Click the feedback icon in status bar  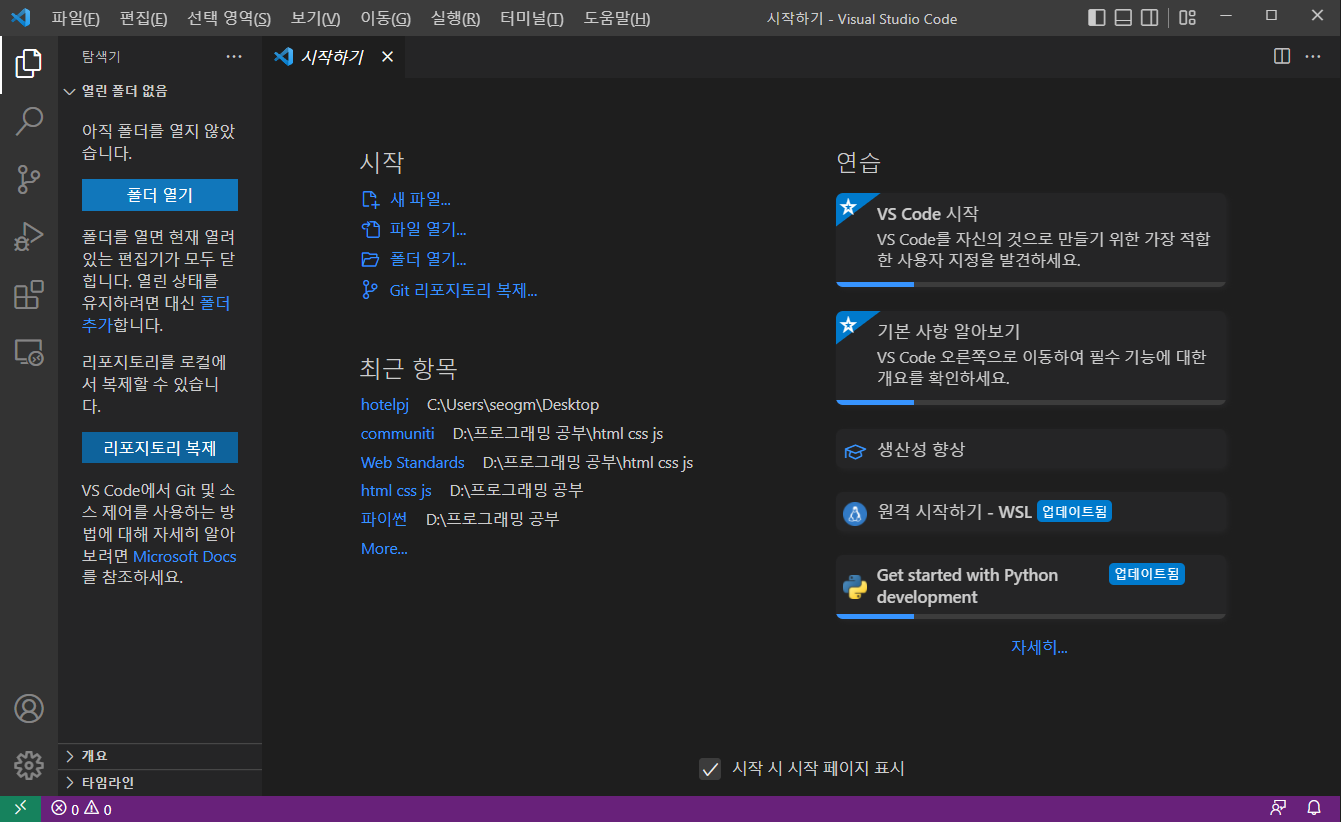(1278, 809)
